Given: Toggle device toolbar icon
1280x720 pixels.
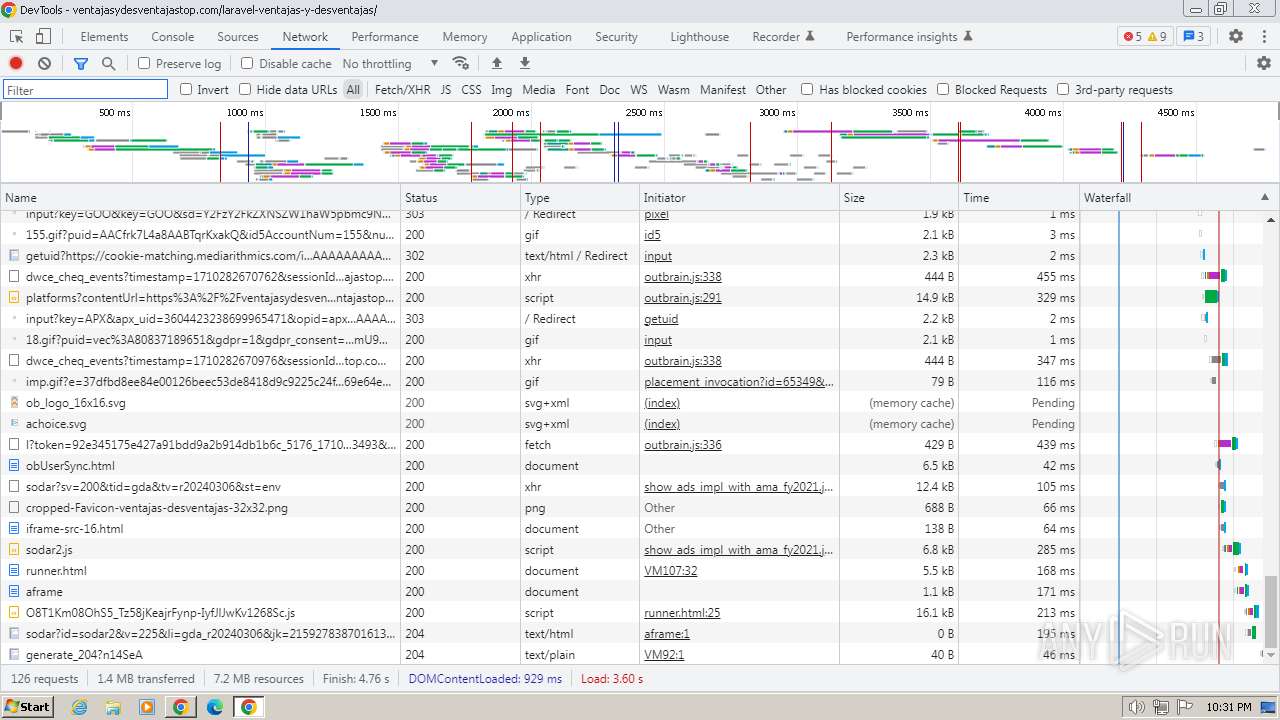Looking at the screenshot, I should pos(43,37).
